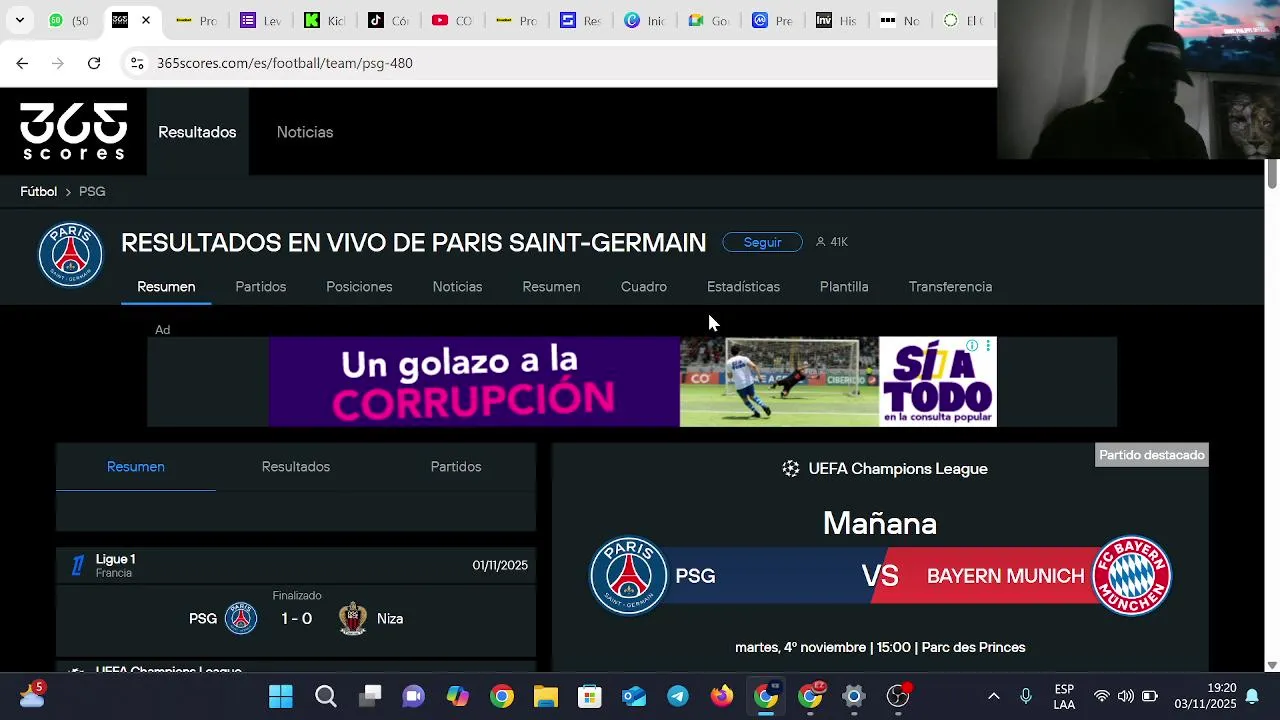The width and height of the screenshot is (1280, 720).
Task: Open 'Resultados' in the top site header
Action: 197,132
